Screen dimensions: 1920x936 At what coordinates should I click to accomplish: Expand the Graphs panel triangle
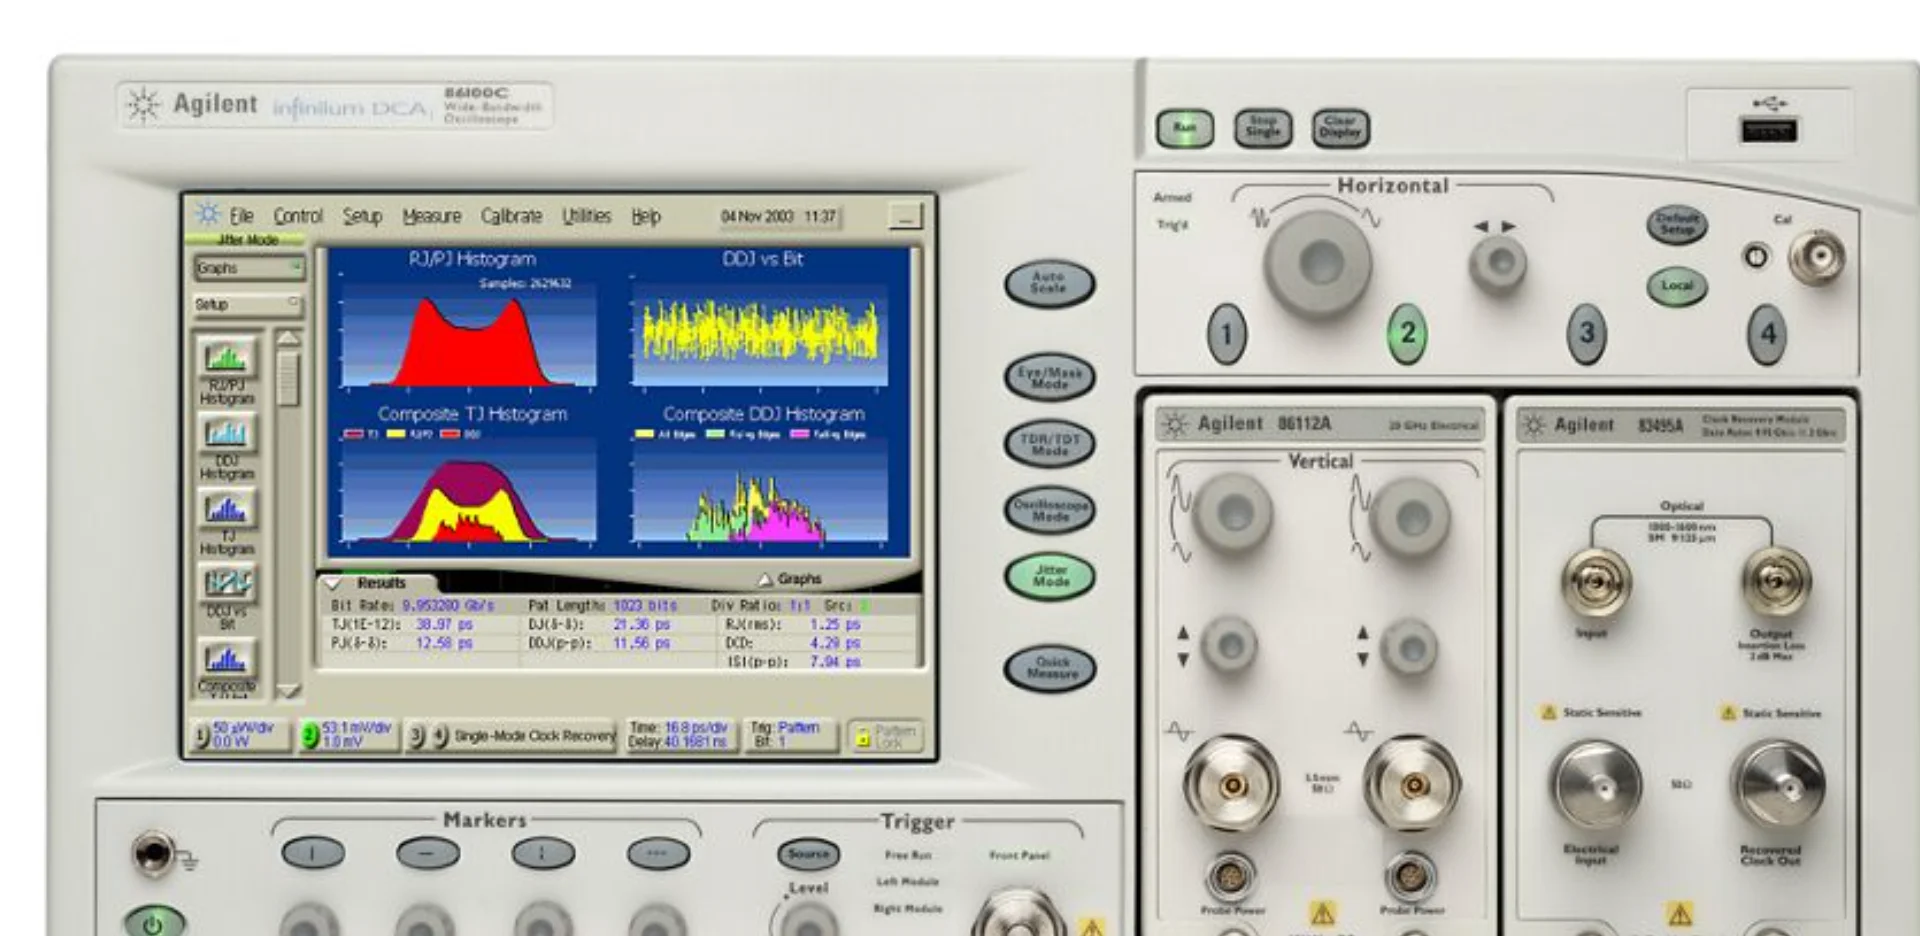point(765,579)
